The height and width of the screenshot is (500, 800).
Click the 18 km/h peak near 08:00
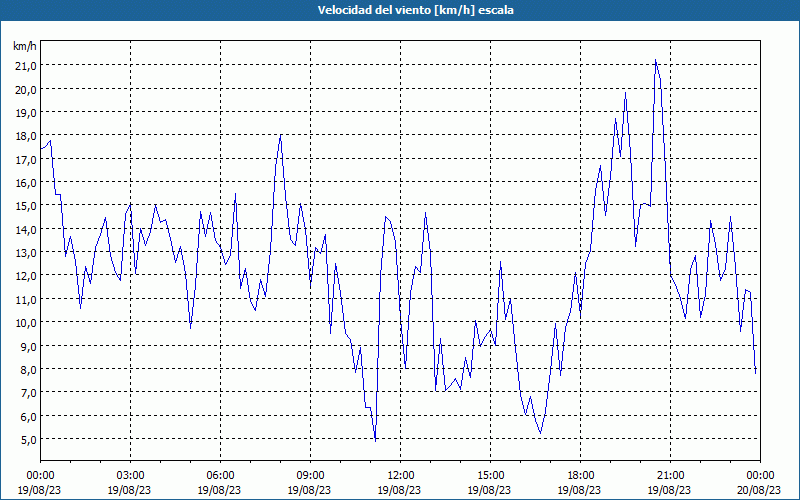281,136
